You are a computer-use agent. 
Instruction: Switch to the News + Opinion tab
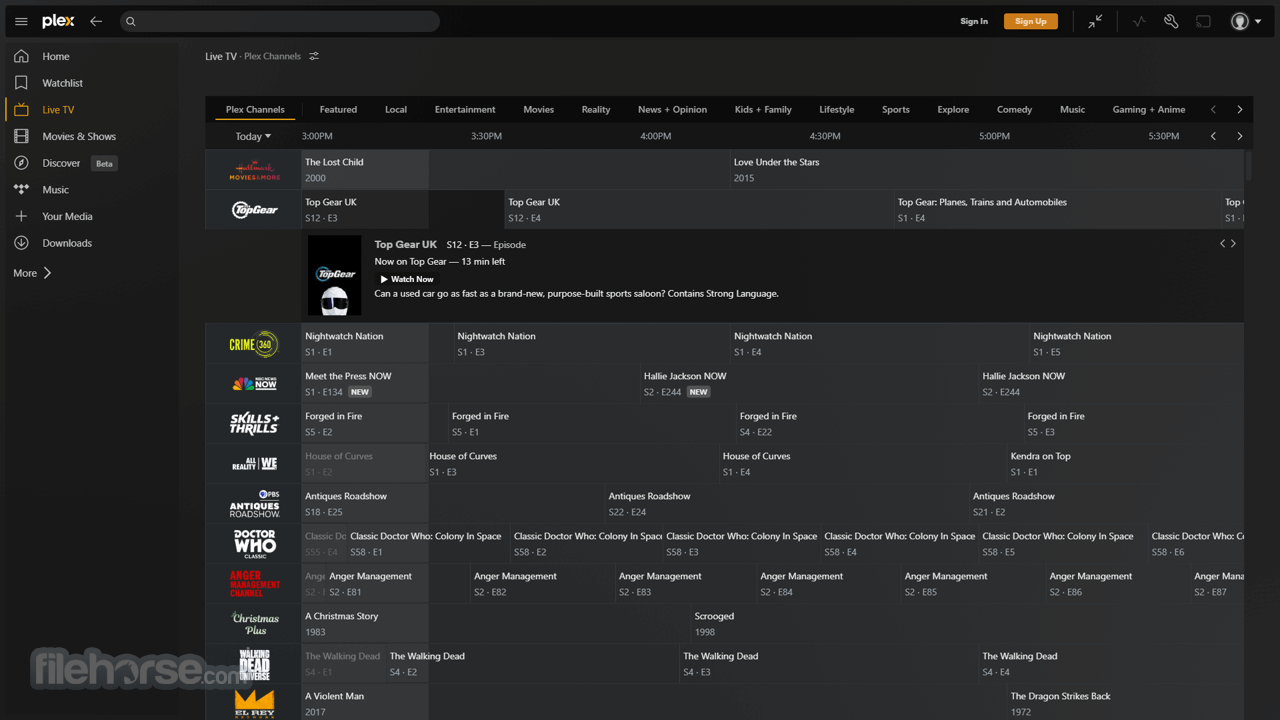[x=672, y=110]
